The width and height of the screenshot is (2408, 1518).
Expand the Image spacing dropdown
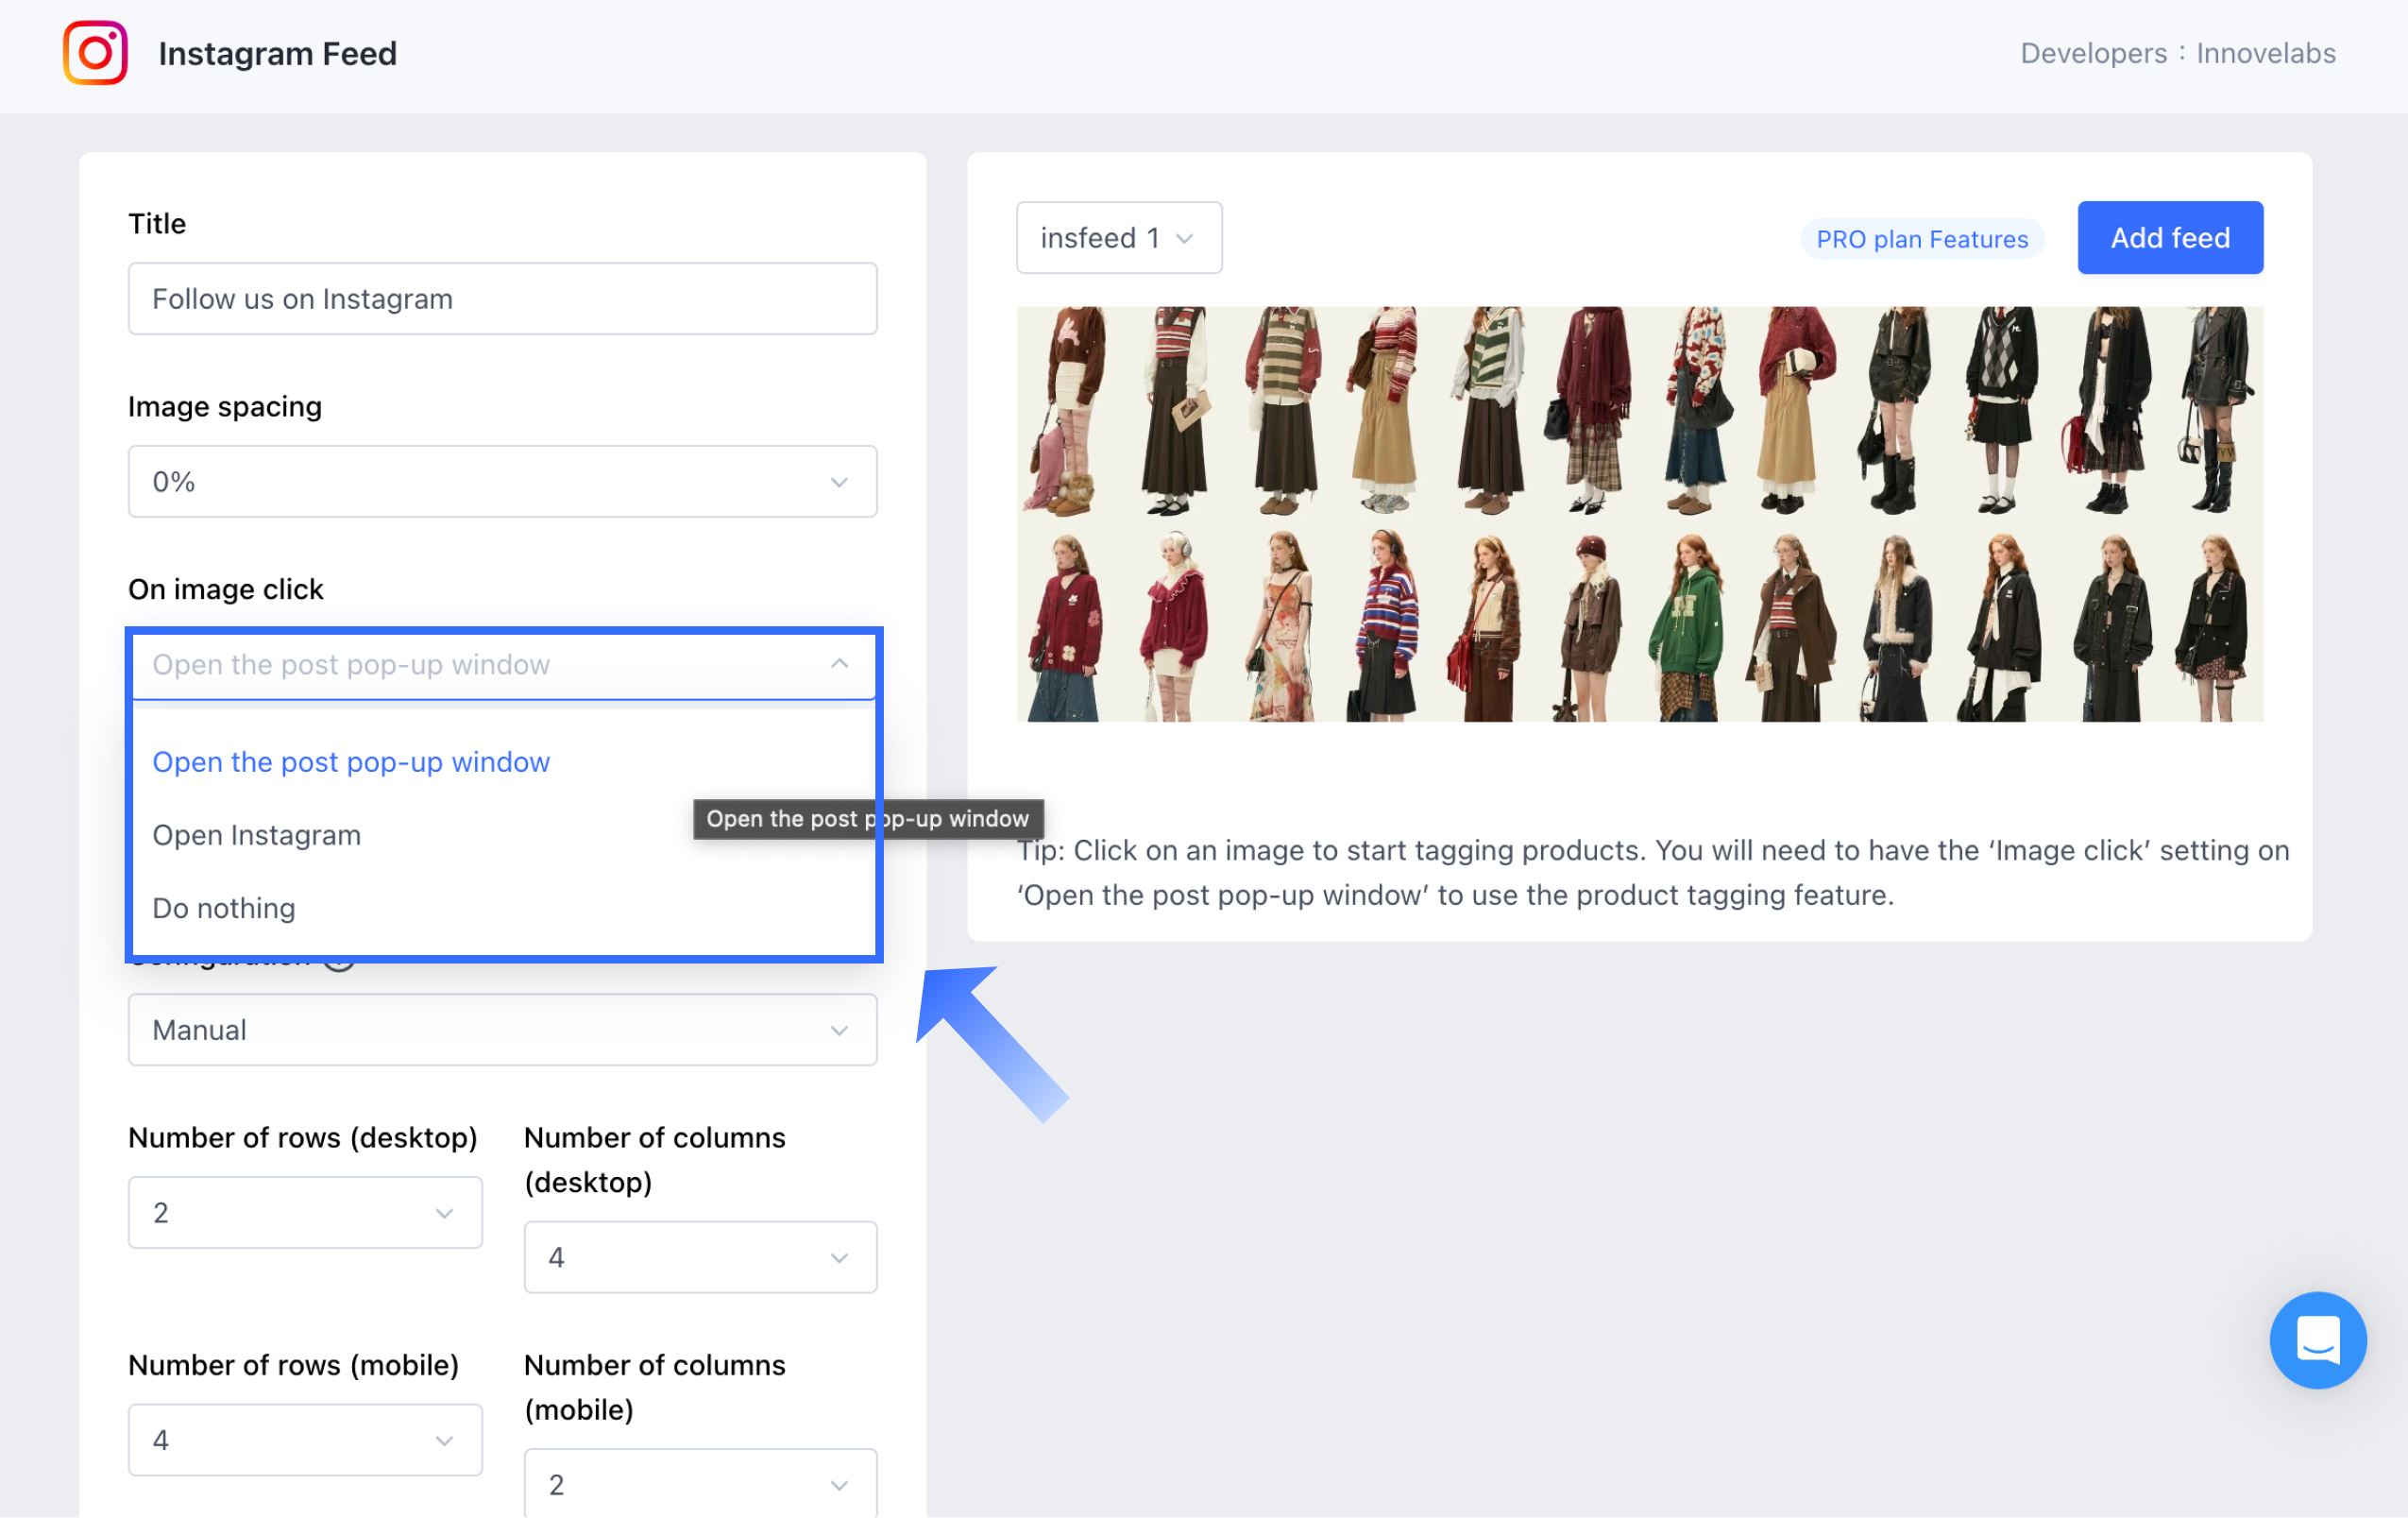(502, 482)
